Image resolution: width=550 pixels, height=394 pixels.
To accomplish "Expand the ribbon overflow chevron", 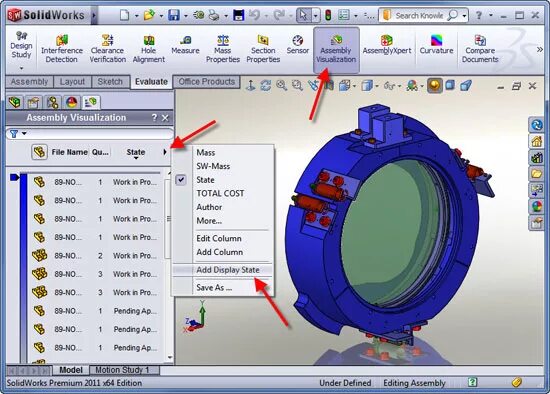I will (x=539, y=50).
